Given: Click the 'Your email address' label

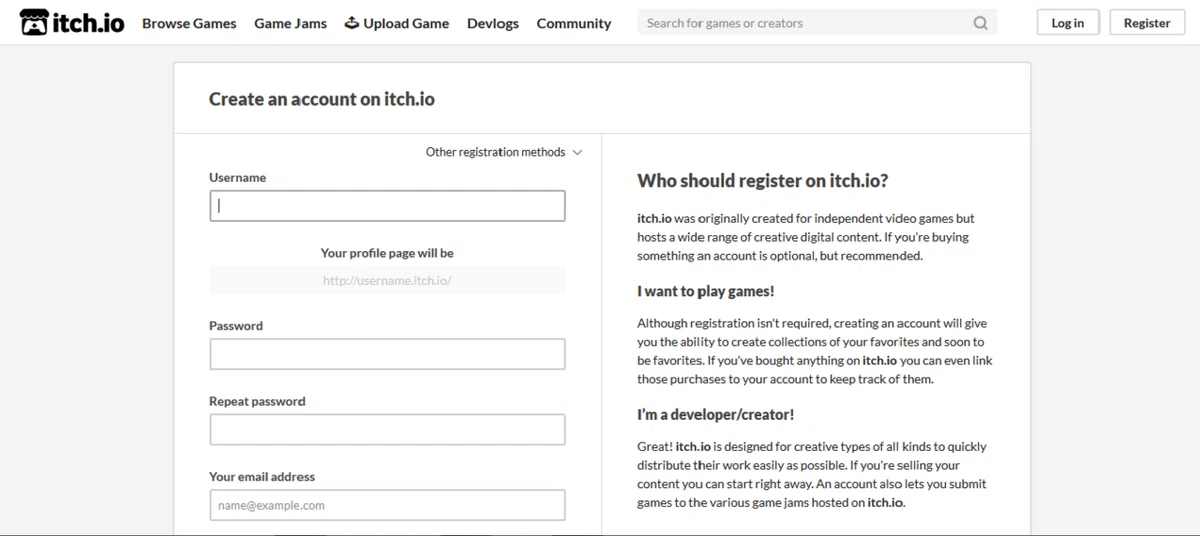Looking at the screenshot, I should coord(262,477).
